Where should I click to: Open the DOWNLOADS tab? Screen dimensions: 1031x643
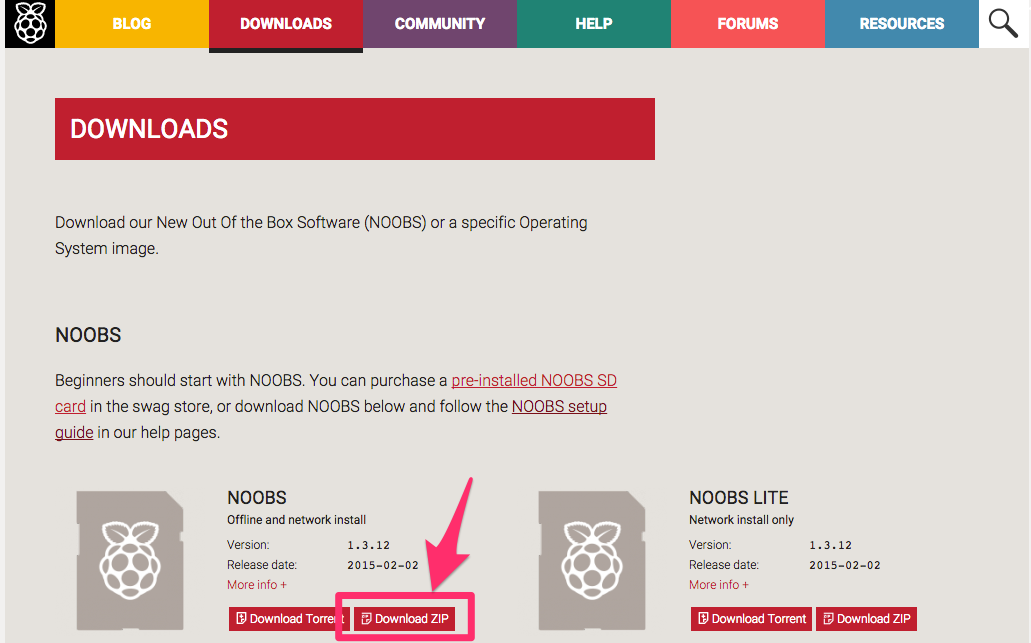click(286, 24)
